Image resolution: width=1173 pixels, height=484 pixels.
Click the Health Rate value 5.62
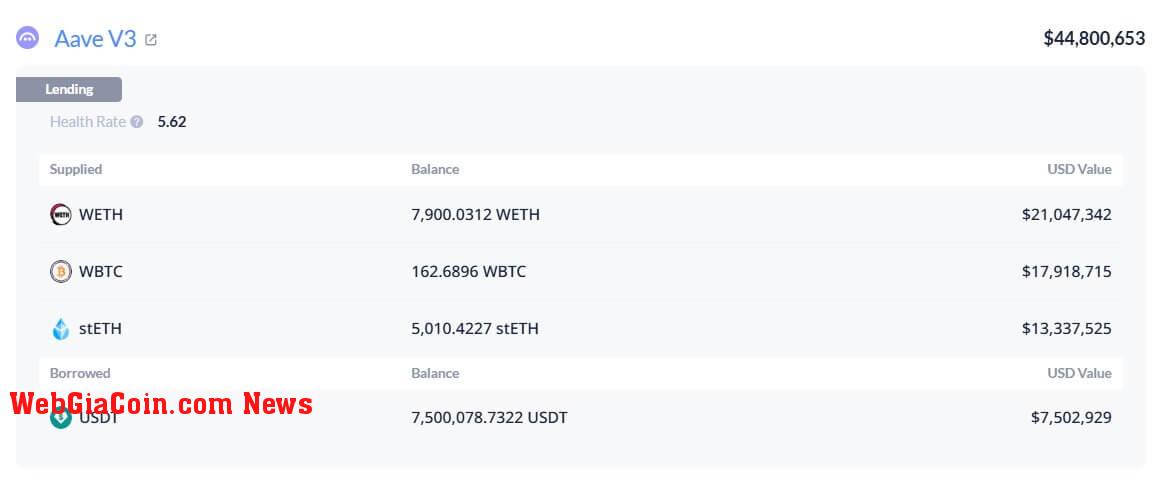171,122
